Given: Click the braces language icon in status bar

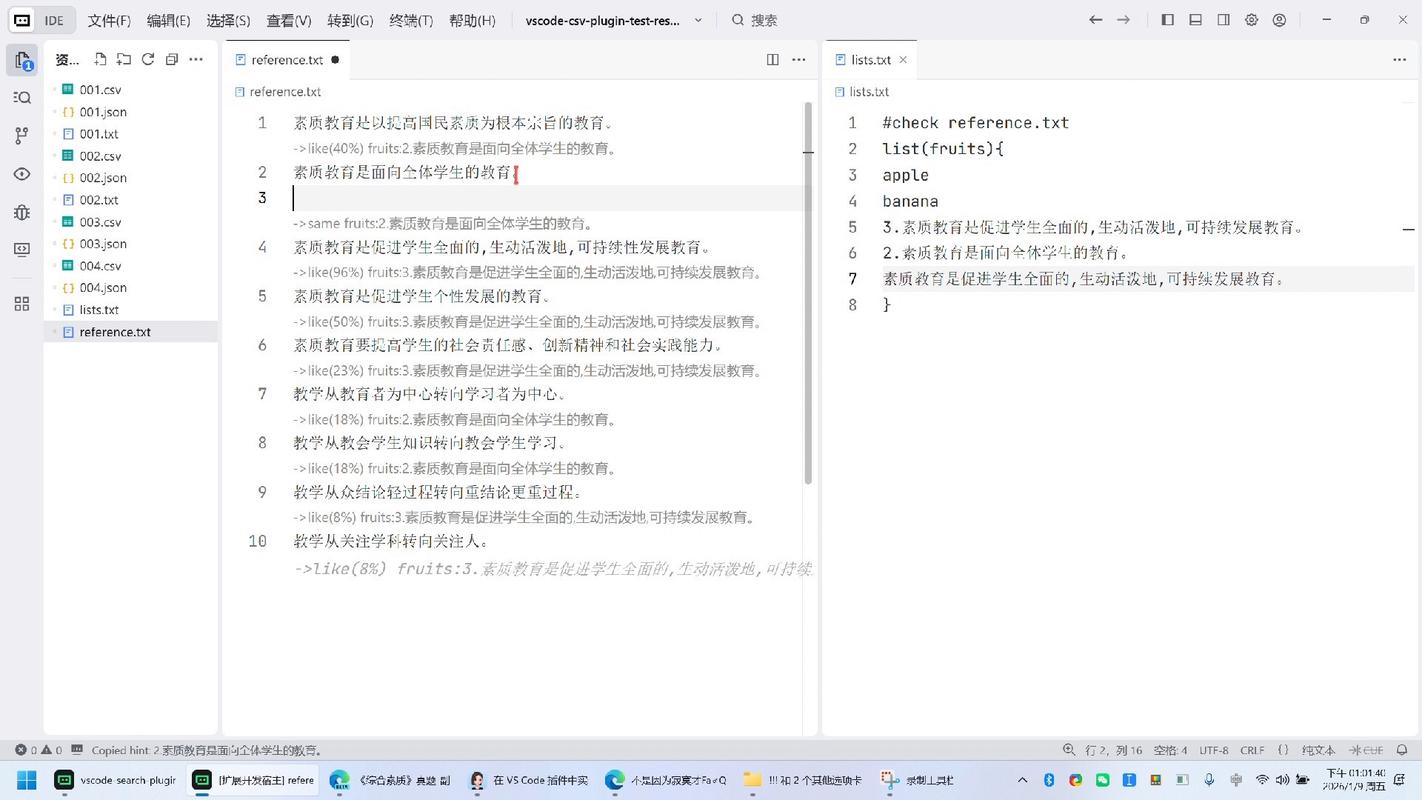Looking at the screenshot, I should coord(1283,750).
